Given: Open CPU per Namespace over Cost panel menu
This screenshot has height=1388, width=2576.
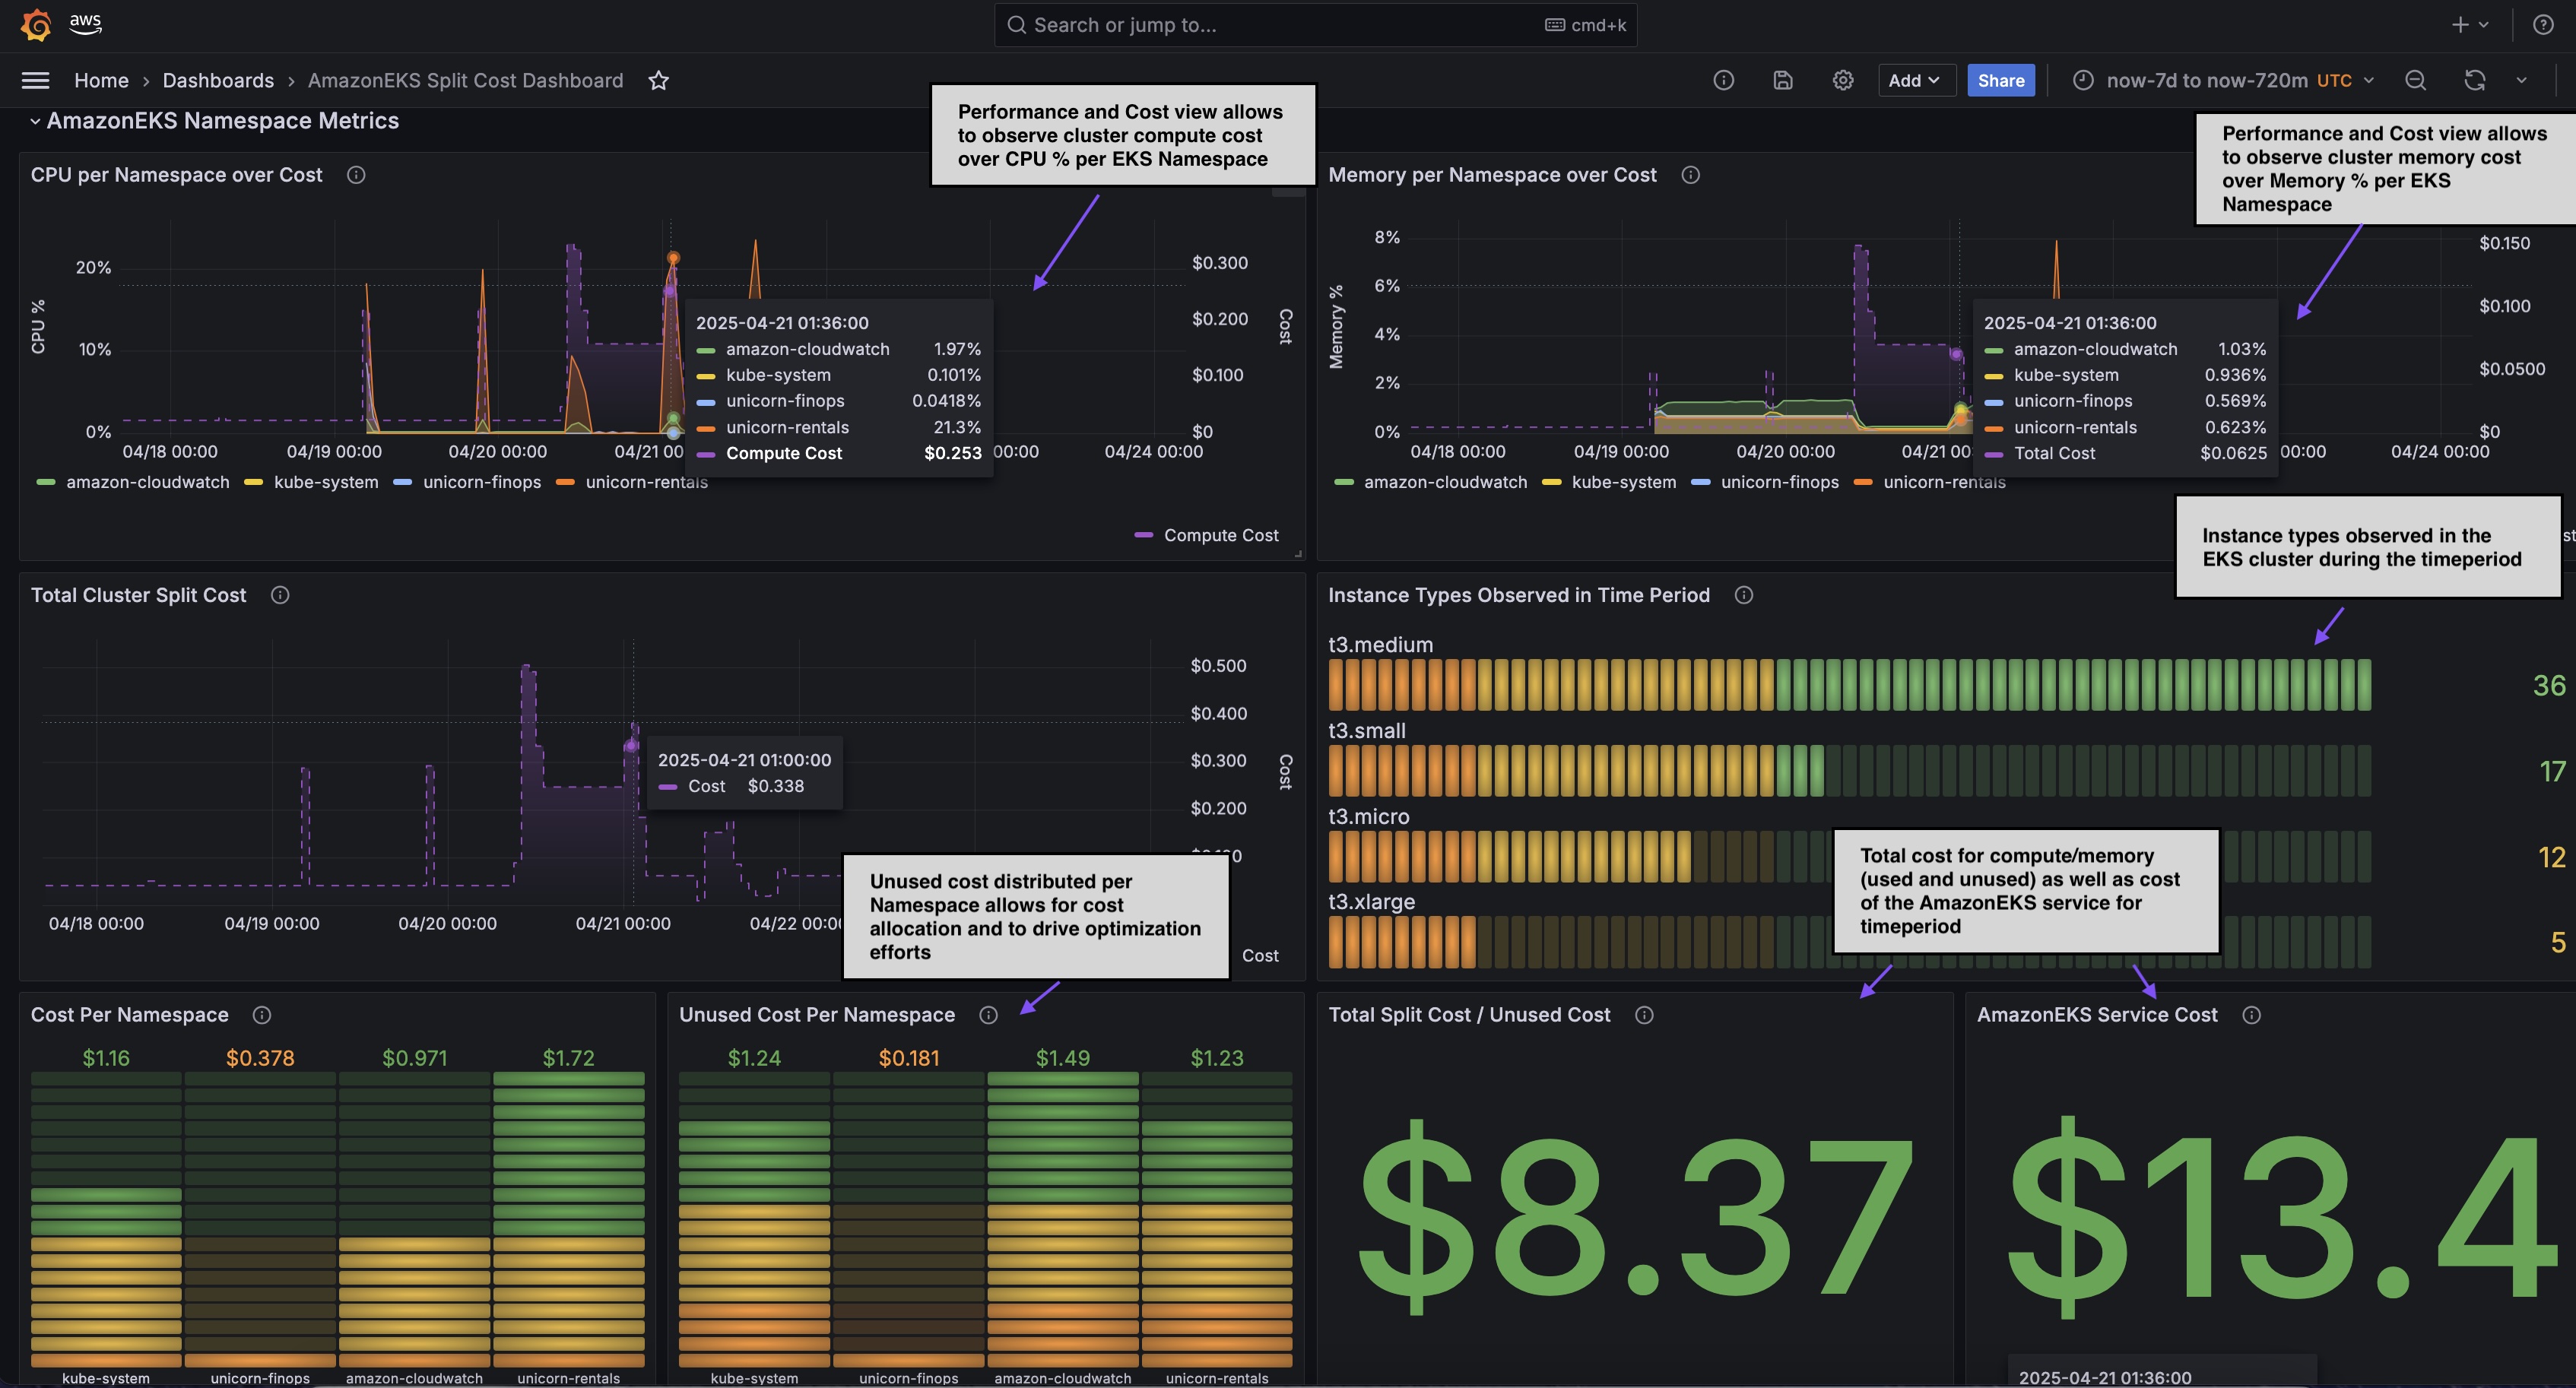Looking at the screenshot, I should (176, 175).
